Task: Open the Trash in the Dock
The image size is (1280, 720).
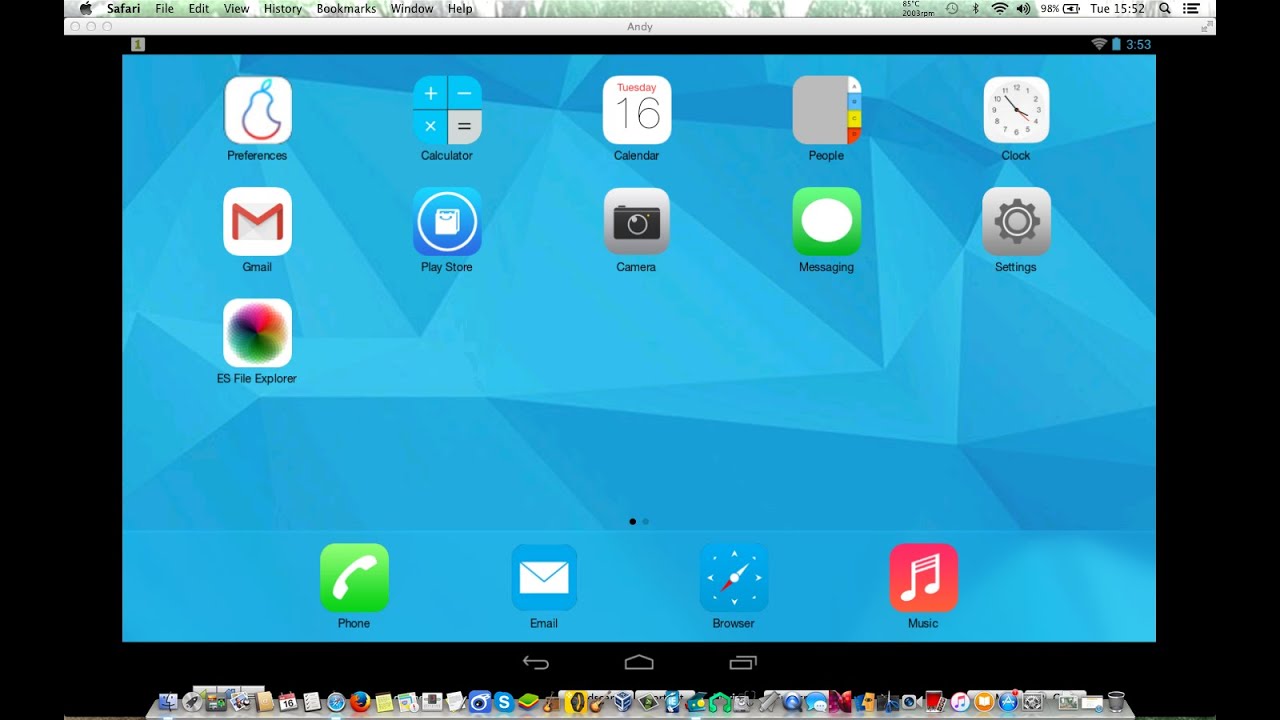Action: coord(1117,702)
